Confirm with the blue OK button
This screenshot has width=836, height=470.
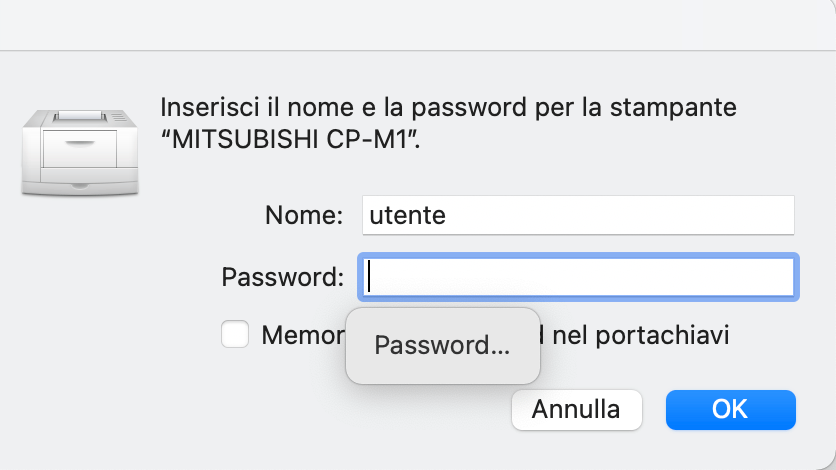pyautogui.click(x=730, y=409)
